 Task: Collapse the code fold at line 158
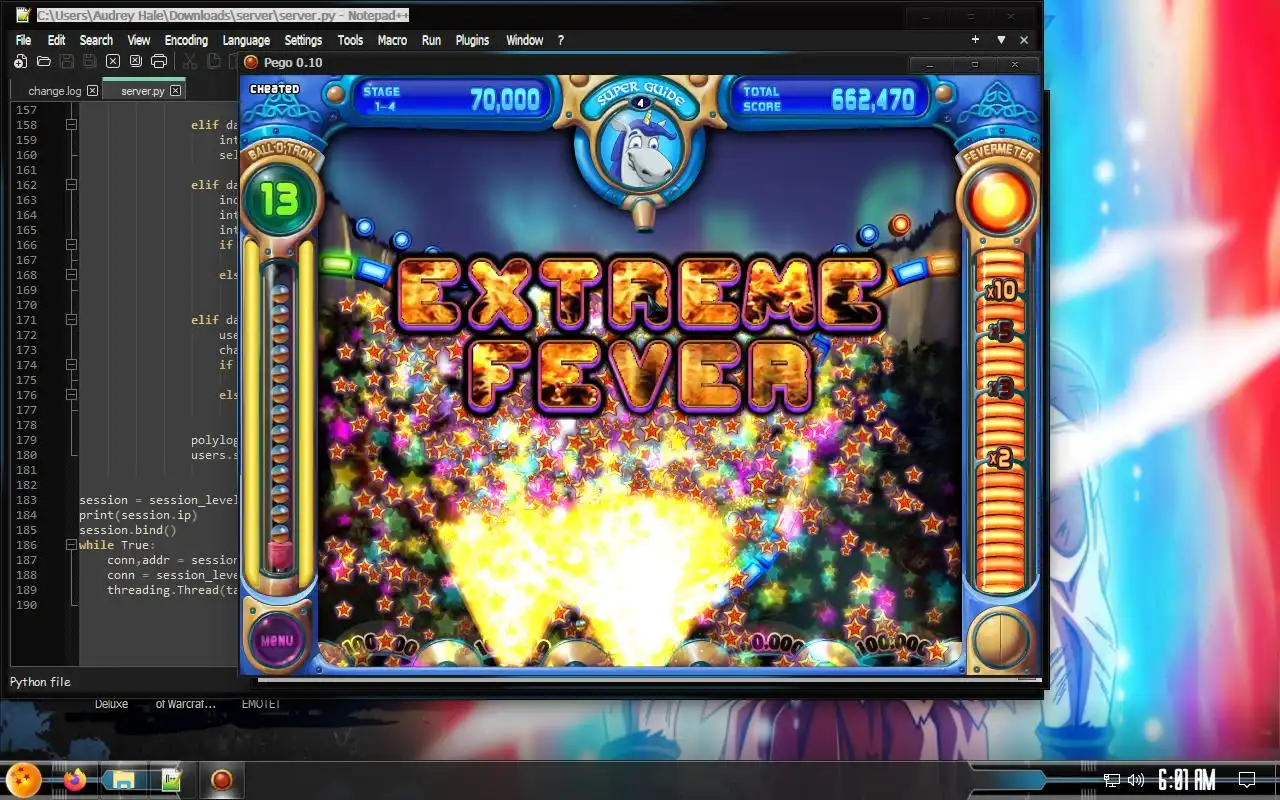[x=71, y=125]
